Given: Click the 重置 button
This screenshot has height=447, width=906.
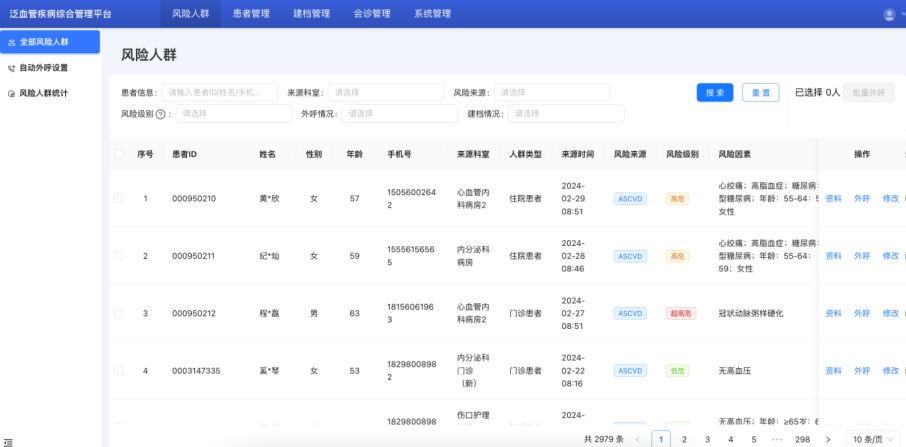Looking at the screenshot, I should (760, 92).
